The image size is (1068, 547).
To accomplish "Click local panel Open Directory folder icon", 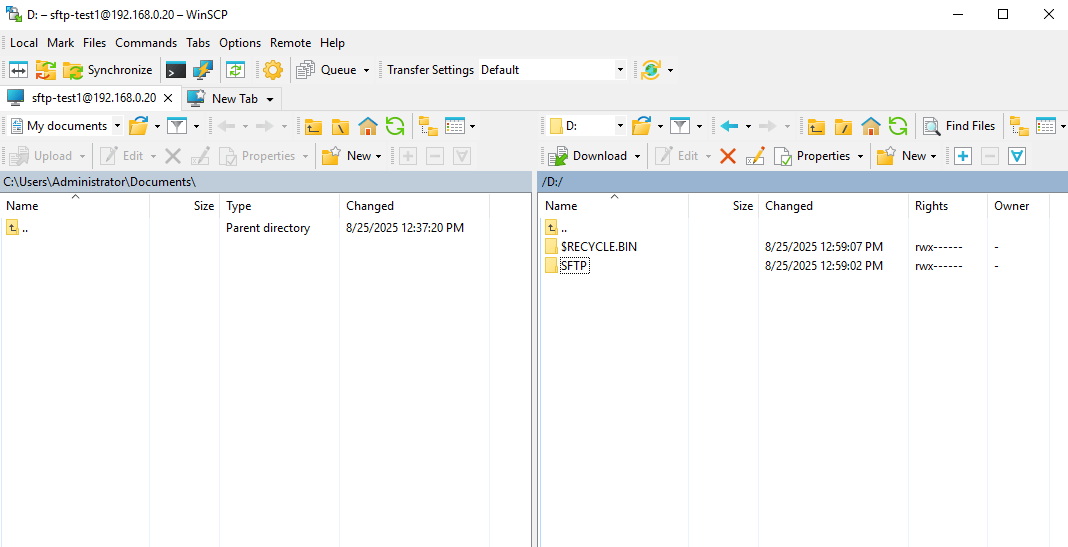I will 138,126.
